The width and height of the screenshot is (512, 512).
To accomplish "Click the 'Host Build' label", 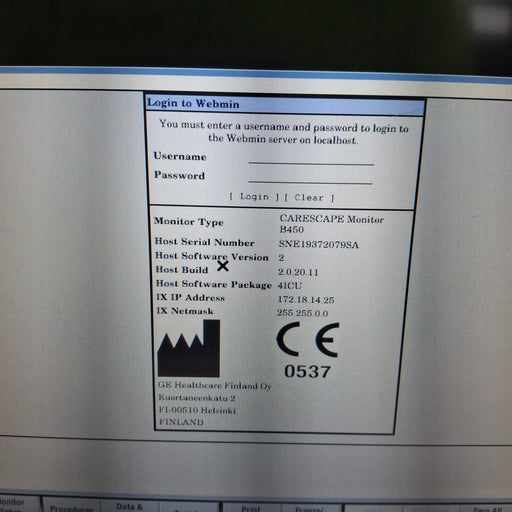I will [x=182, y=270].
